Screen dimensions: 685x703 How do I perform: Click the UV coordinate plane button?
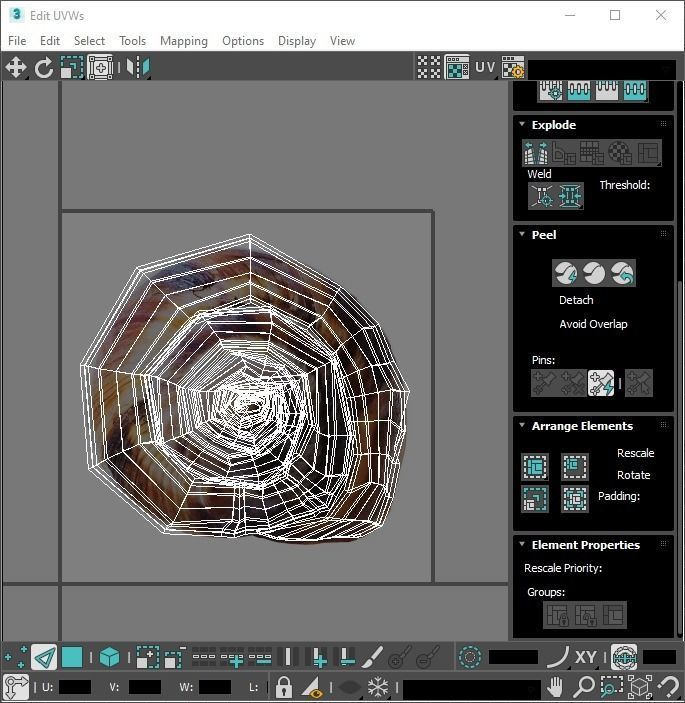(485, 68)
